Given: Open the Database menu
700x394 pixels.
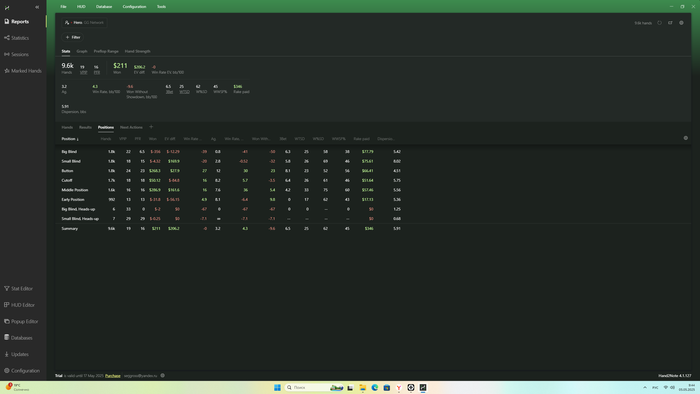Looking at the screenshot, I should click(x=104, y=7).
